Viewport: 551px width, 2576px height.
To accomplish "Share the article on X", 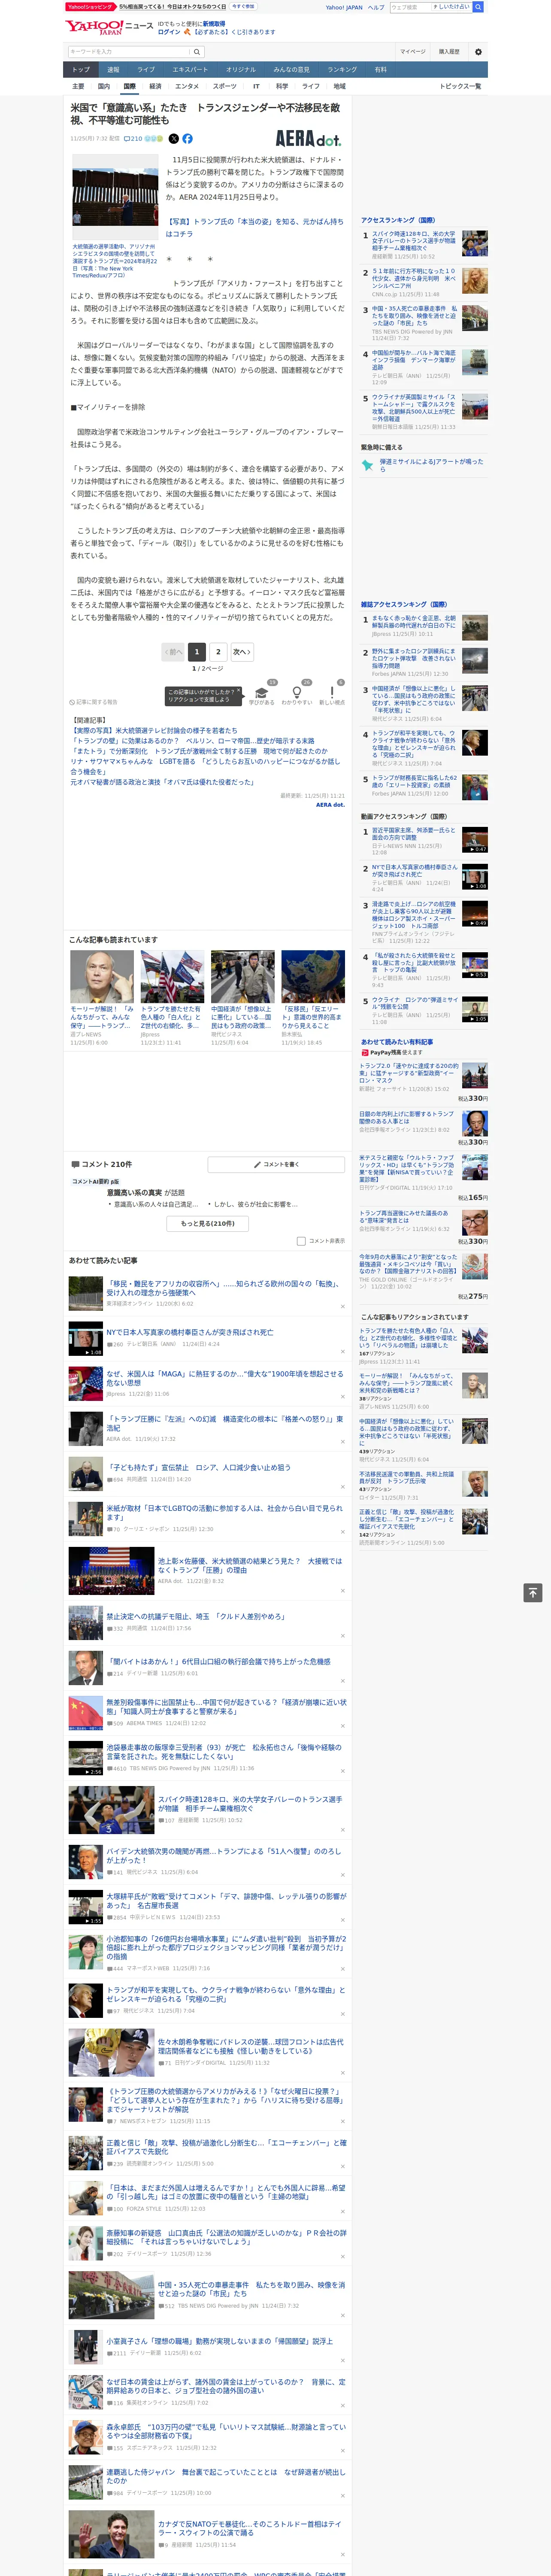I will [174, 139].
